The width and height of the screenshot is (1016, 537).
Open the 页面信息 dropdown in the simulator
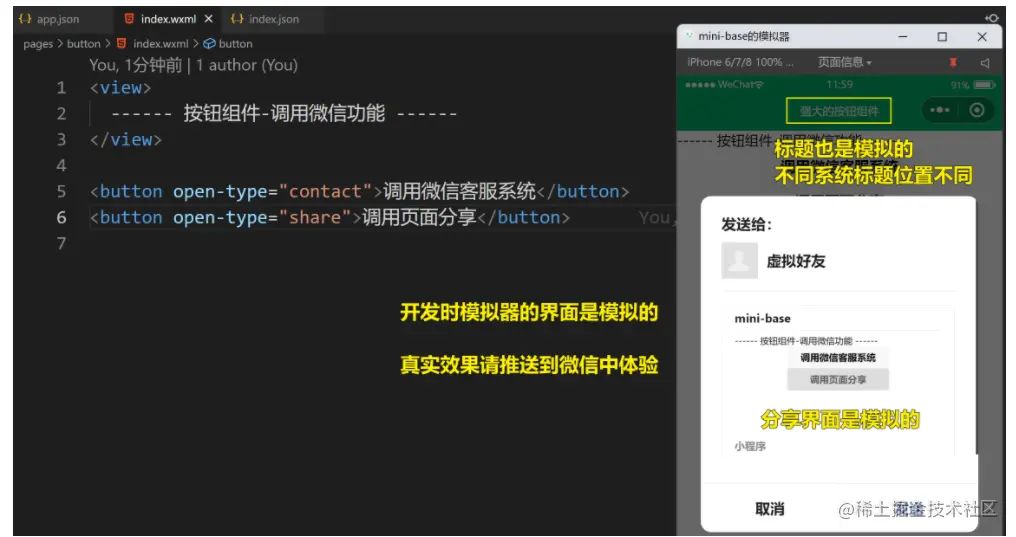click(844, 62)
